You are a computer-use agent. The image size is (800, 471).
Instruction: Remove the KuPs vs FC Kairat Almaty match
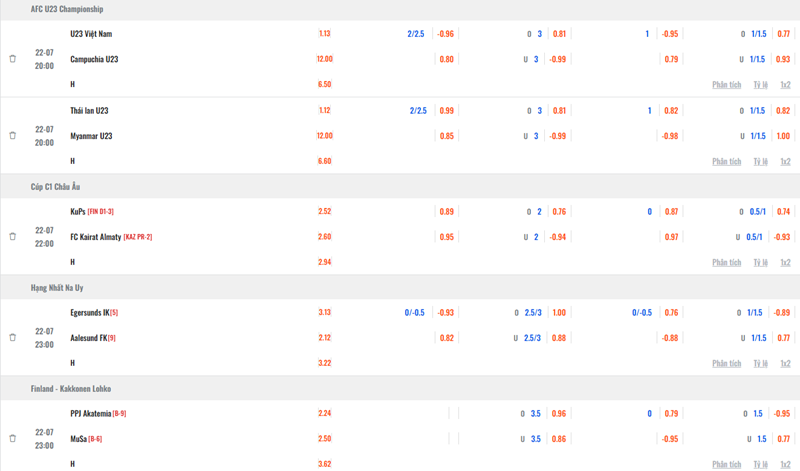(x=13, y=237)
